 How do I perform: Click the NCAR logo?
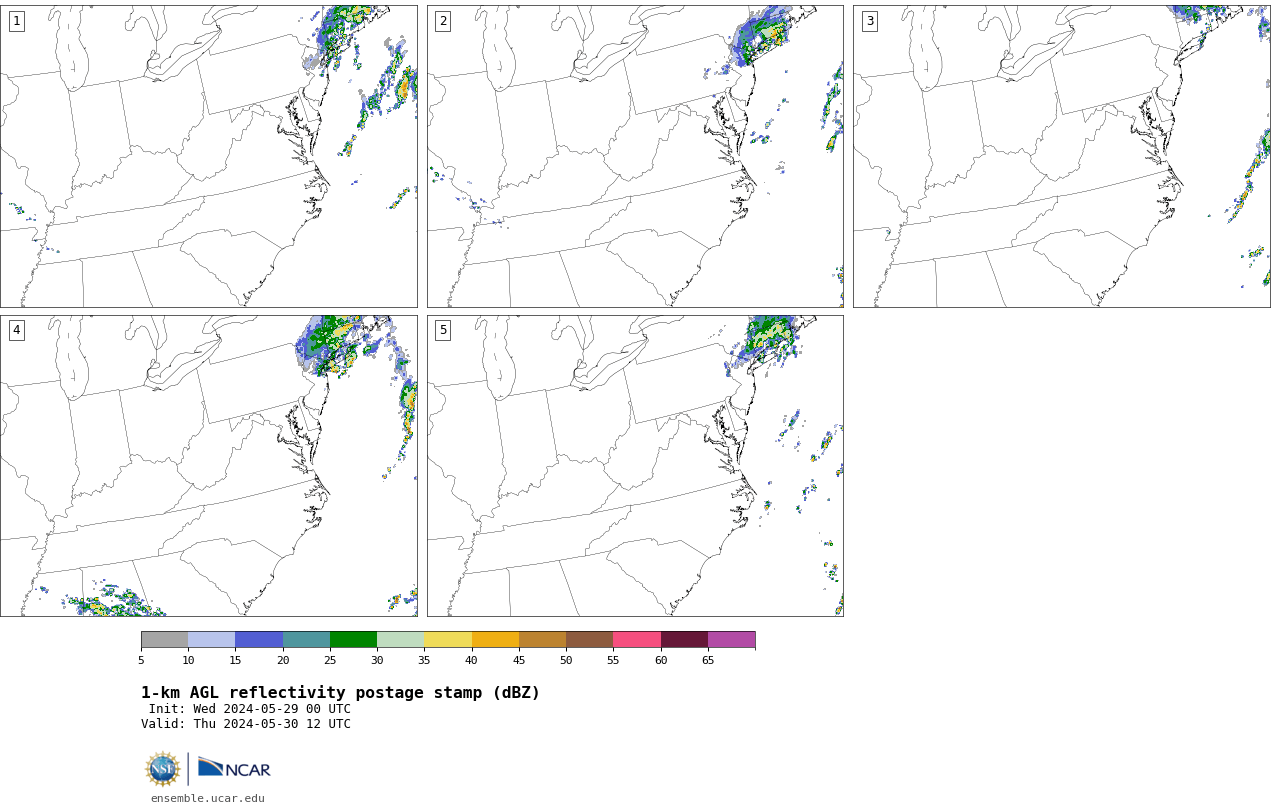(234, 768)
